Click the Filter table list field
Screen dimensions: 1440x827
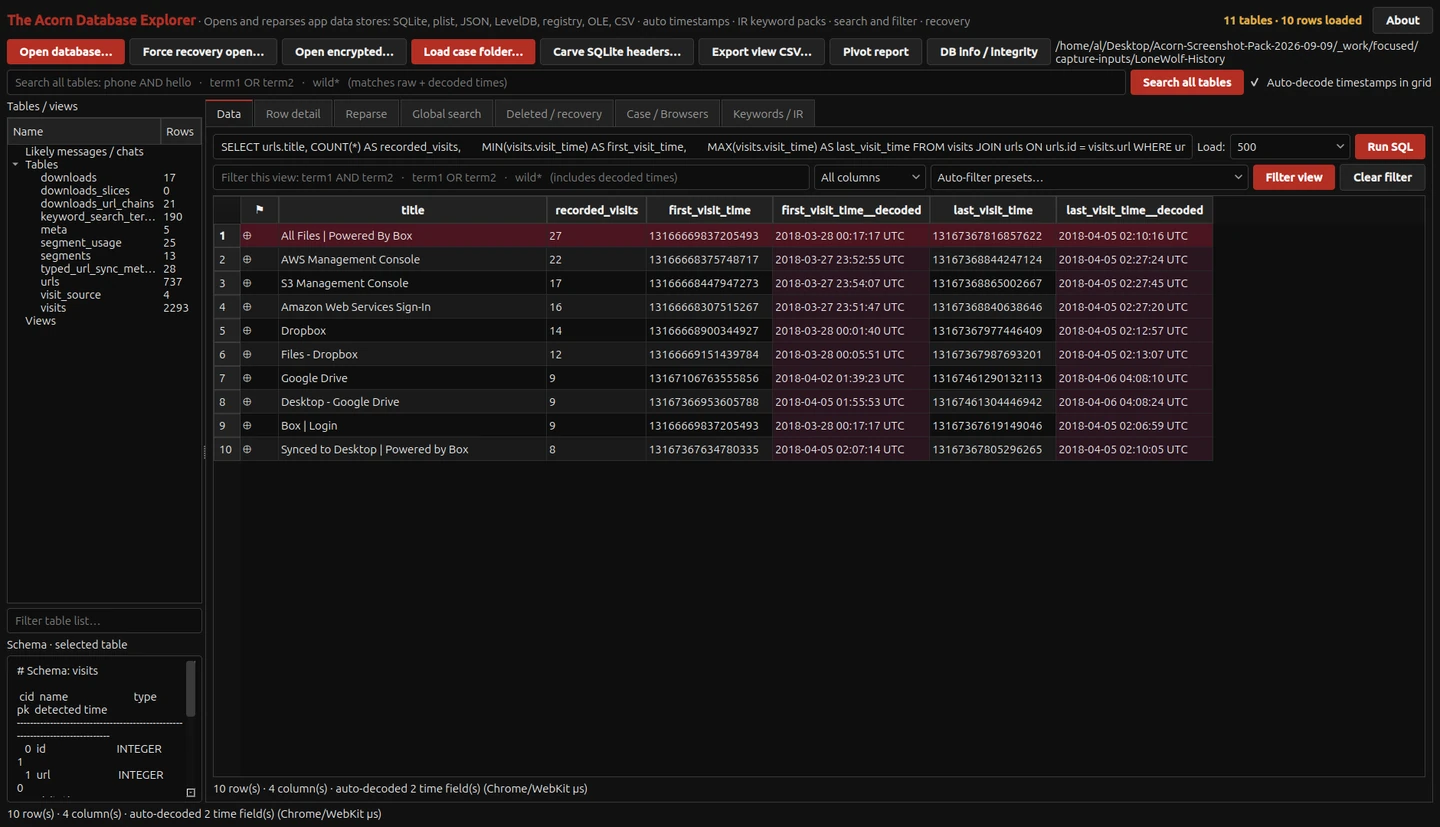104,621
